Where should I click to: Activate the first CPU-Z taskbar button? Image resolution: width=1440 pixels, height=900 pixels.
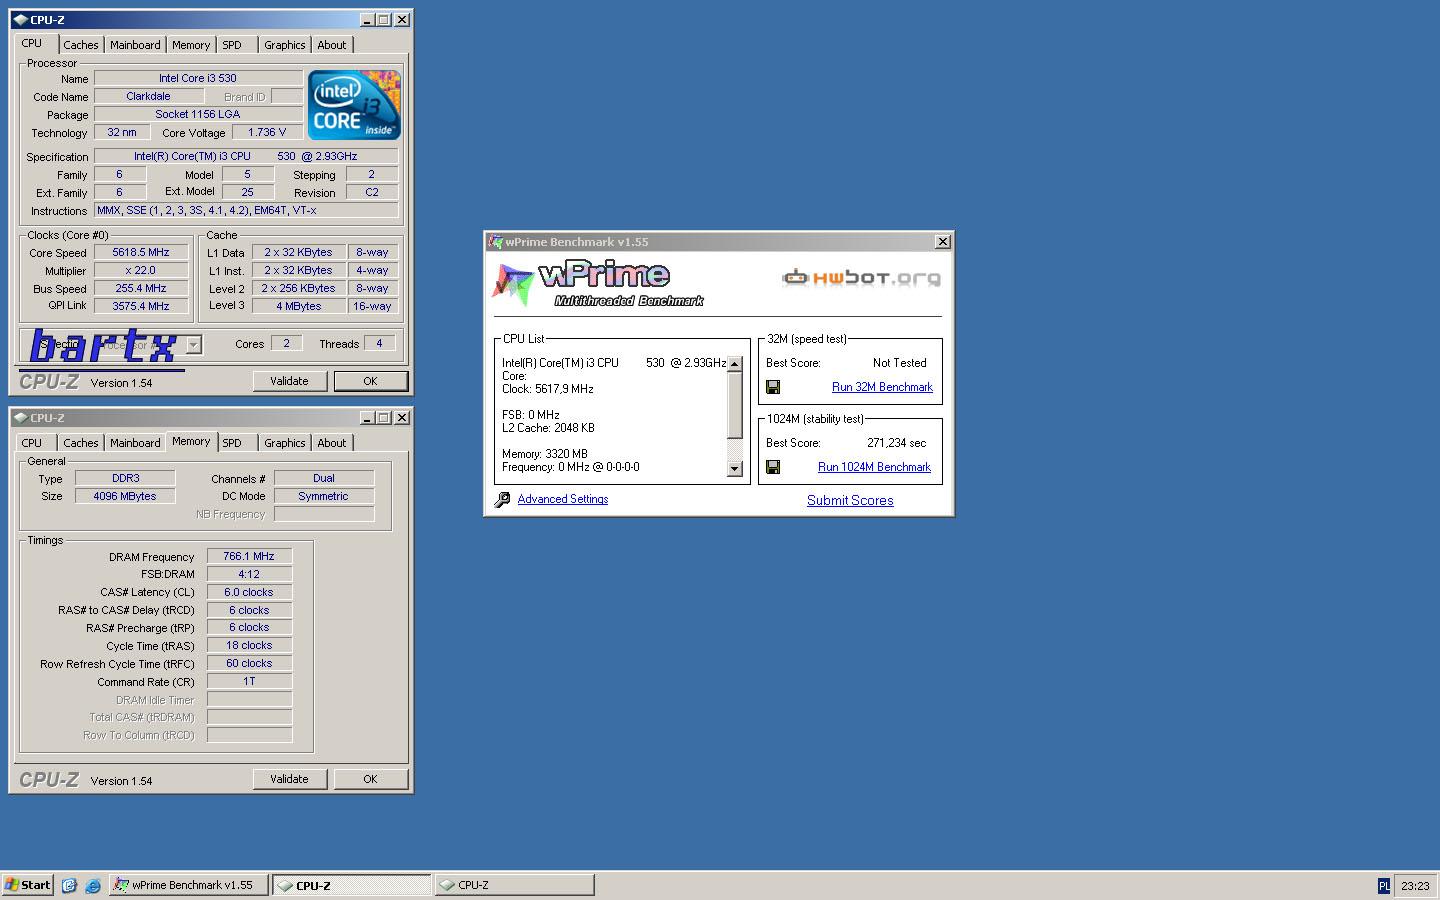351,885
